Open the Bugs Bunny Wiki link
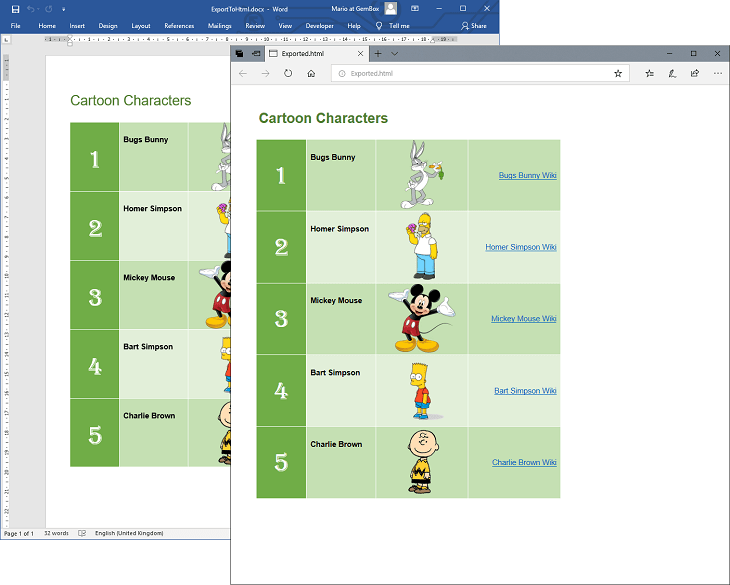The width and height of the screenshot is (730, 585). 527,175
